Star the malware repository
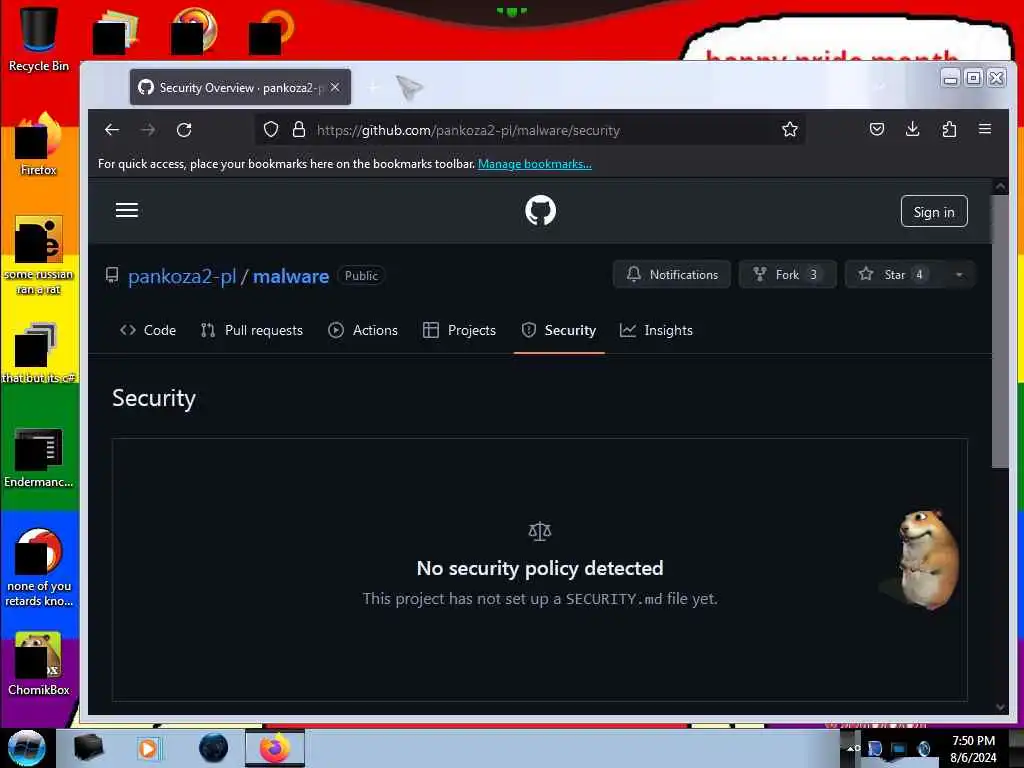The height and width of the screenshot is (768, 1024). pos(894,274)
